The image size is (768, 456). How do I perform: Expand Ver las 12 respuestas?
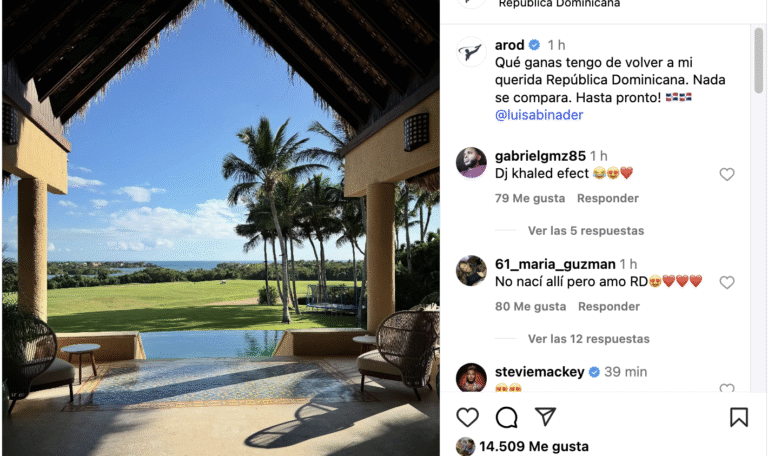(x=589, y=339)
